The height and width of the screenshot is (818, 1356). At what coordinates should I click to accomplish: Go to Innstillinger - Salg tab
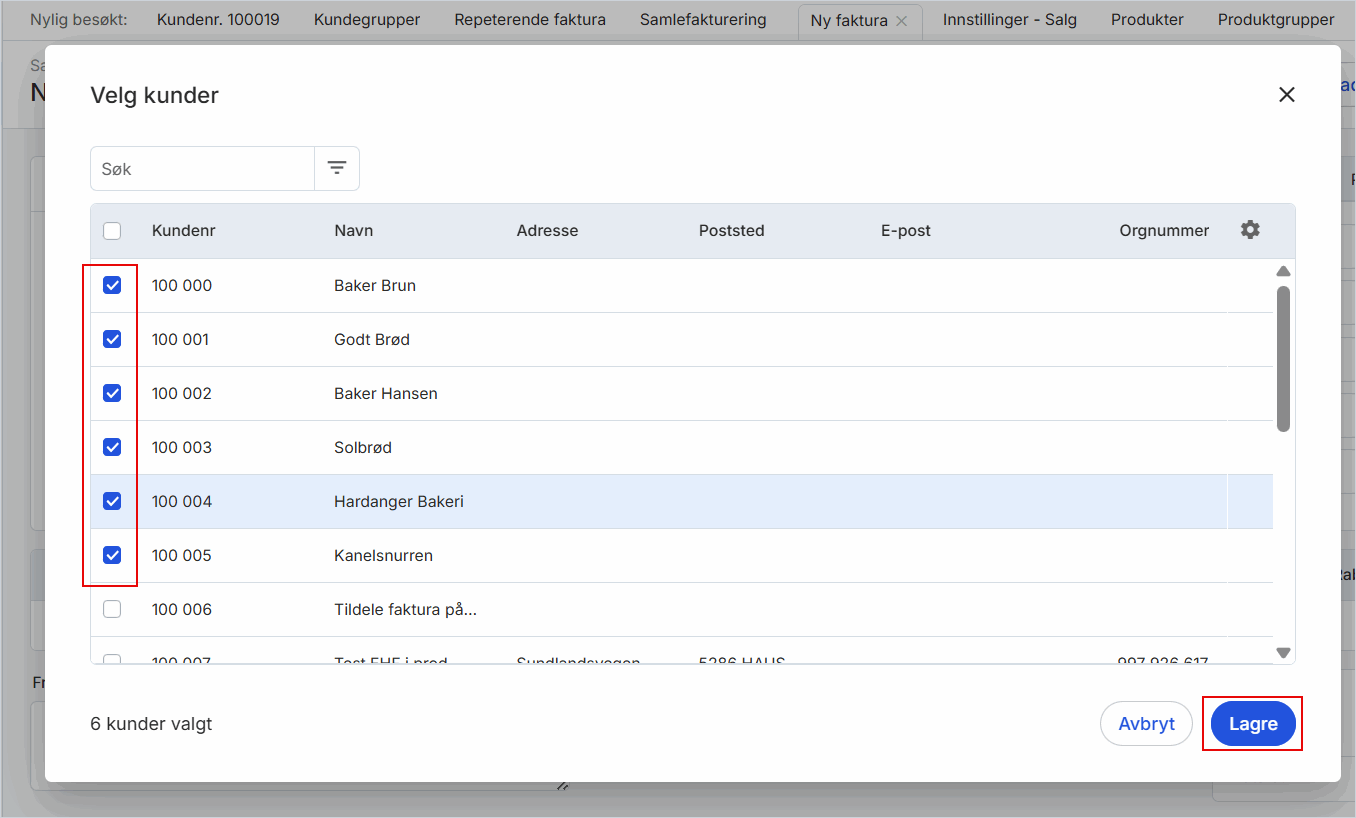1009,20
